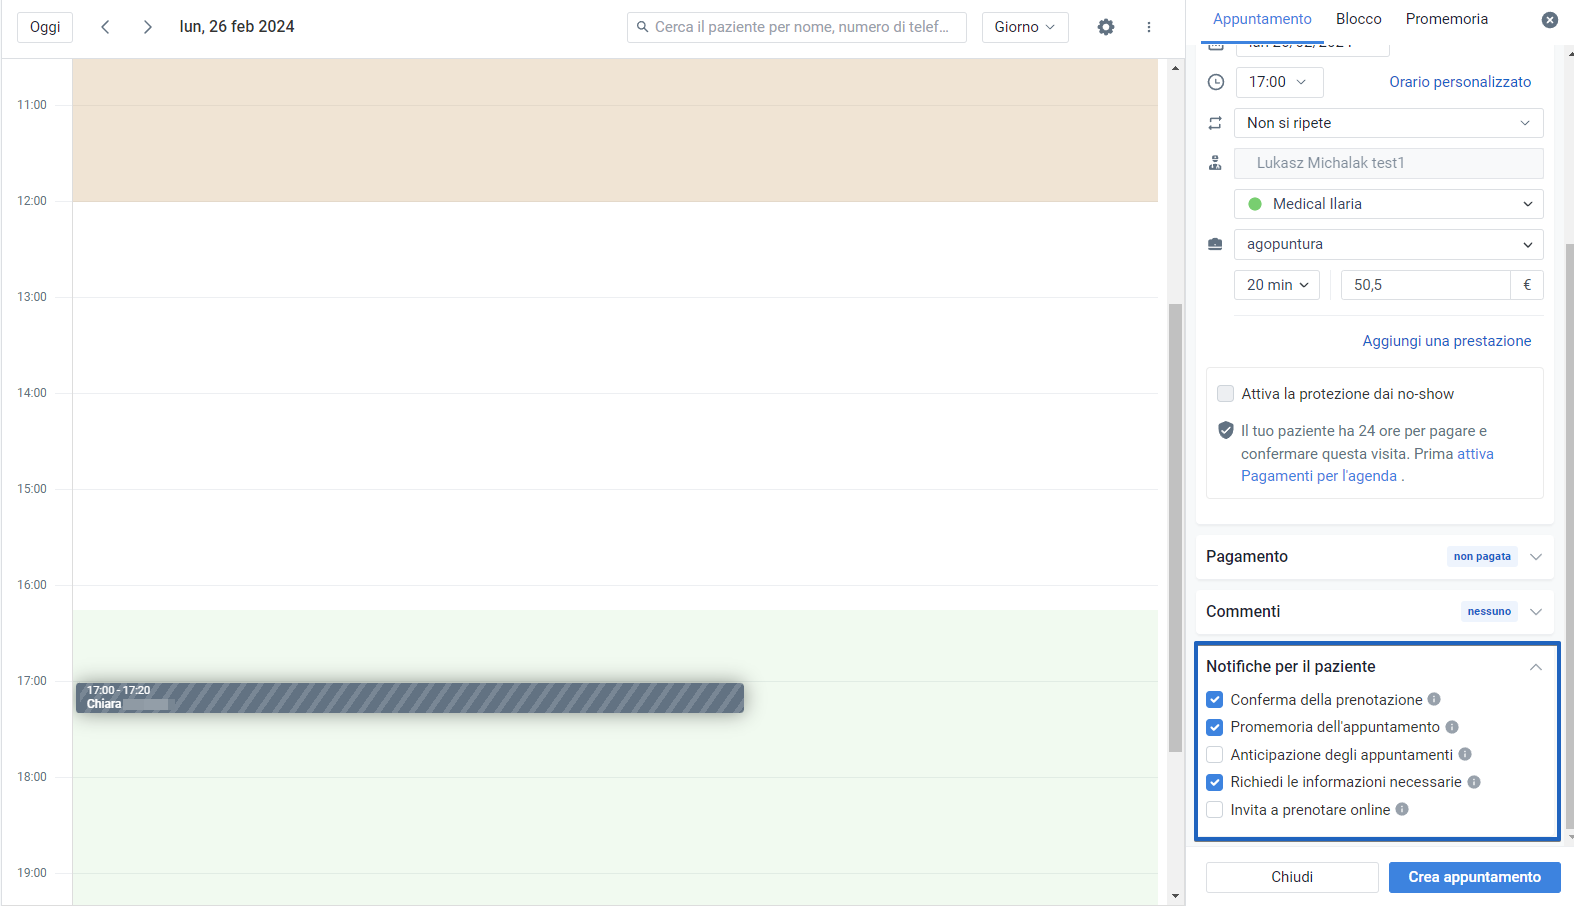The image size is (1574, 906).
Task: Click the repeat icon beside recurrence
Action: coord(1215,123)
